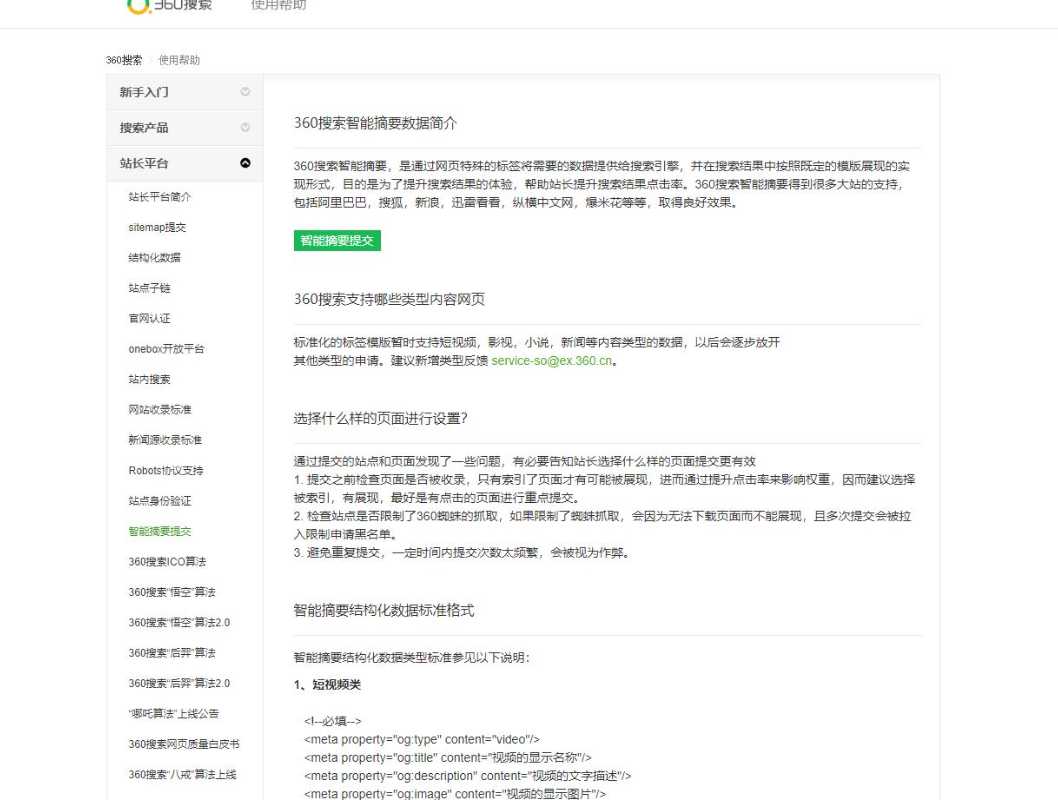Click the service-so@ex.360.cn email link

pyautogui.click(x=552, y=360)
